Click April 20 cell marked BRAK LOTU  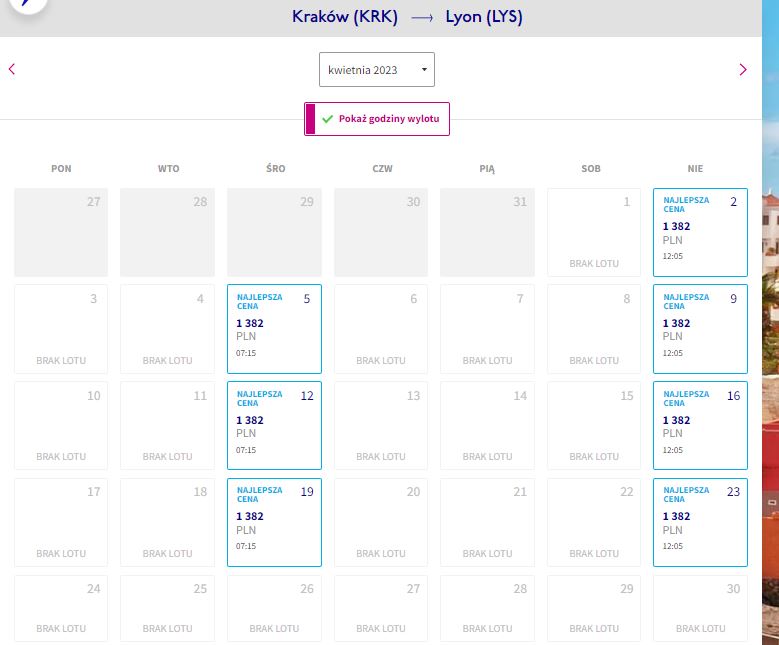click(x=381, y=522)
